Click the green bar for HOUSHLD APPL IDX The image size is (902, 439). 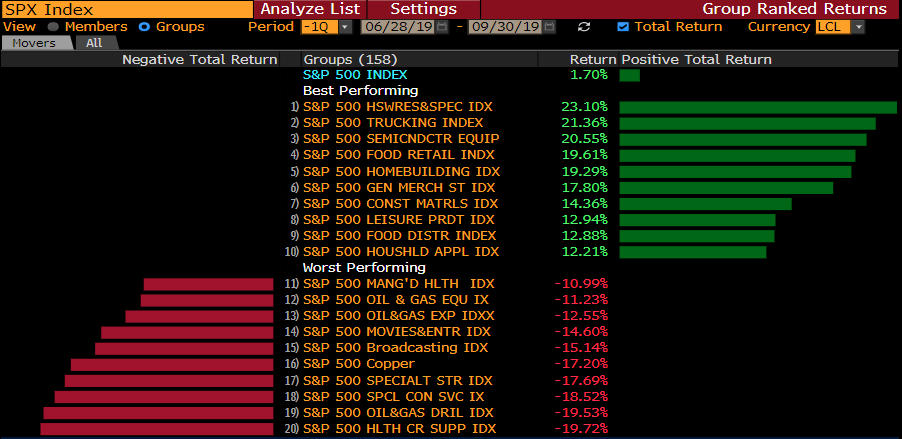pyautogui.click(x=693, y=253)
